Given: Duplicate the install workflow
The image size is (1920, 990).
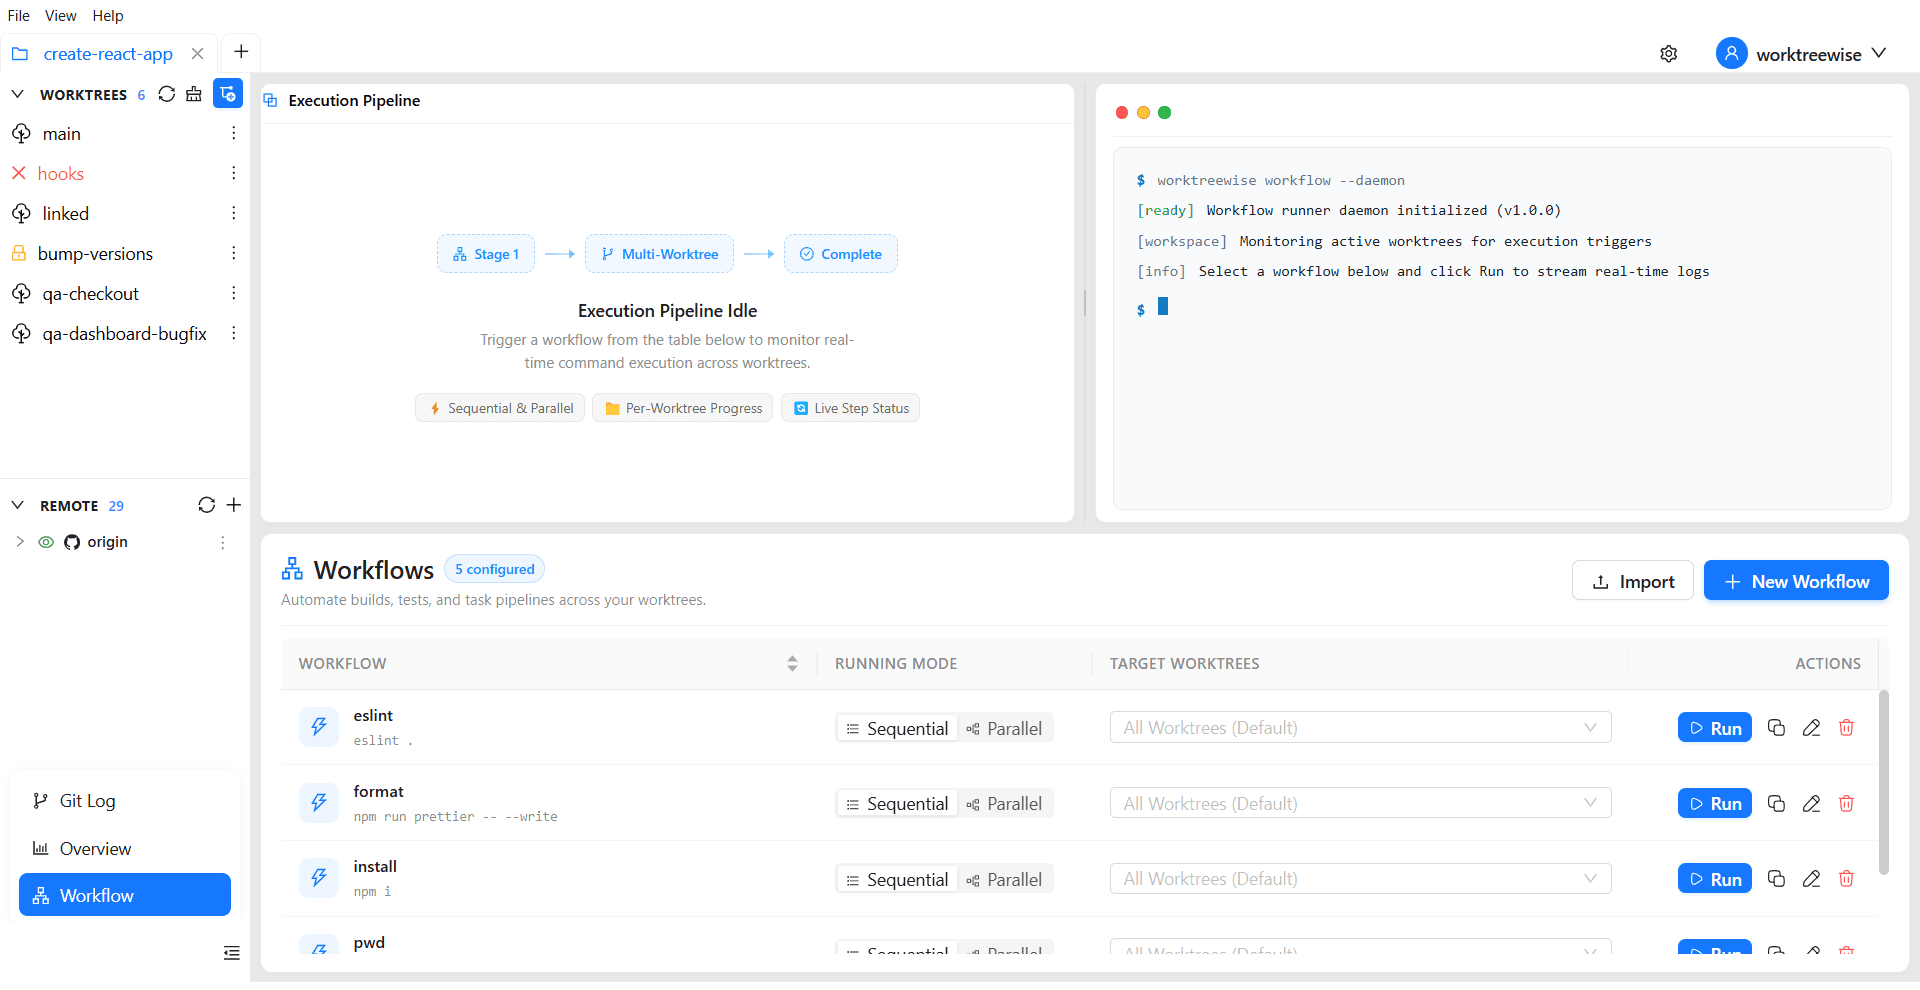Looking at the screenshot, I should pyautogui.click(x=1776, y=879).
